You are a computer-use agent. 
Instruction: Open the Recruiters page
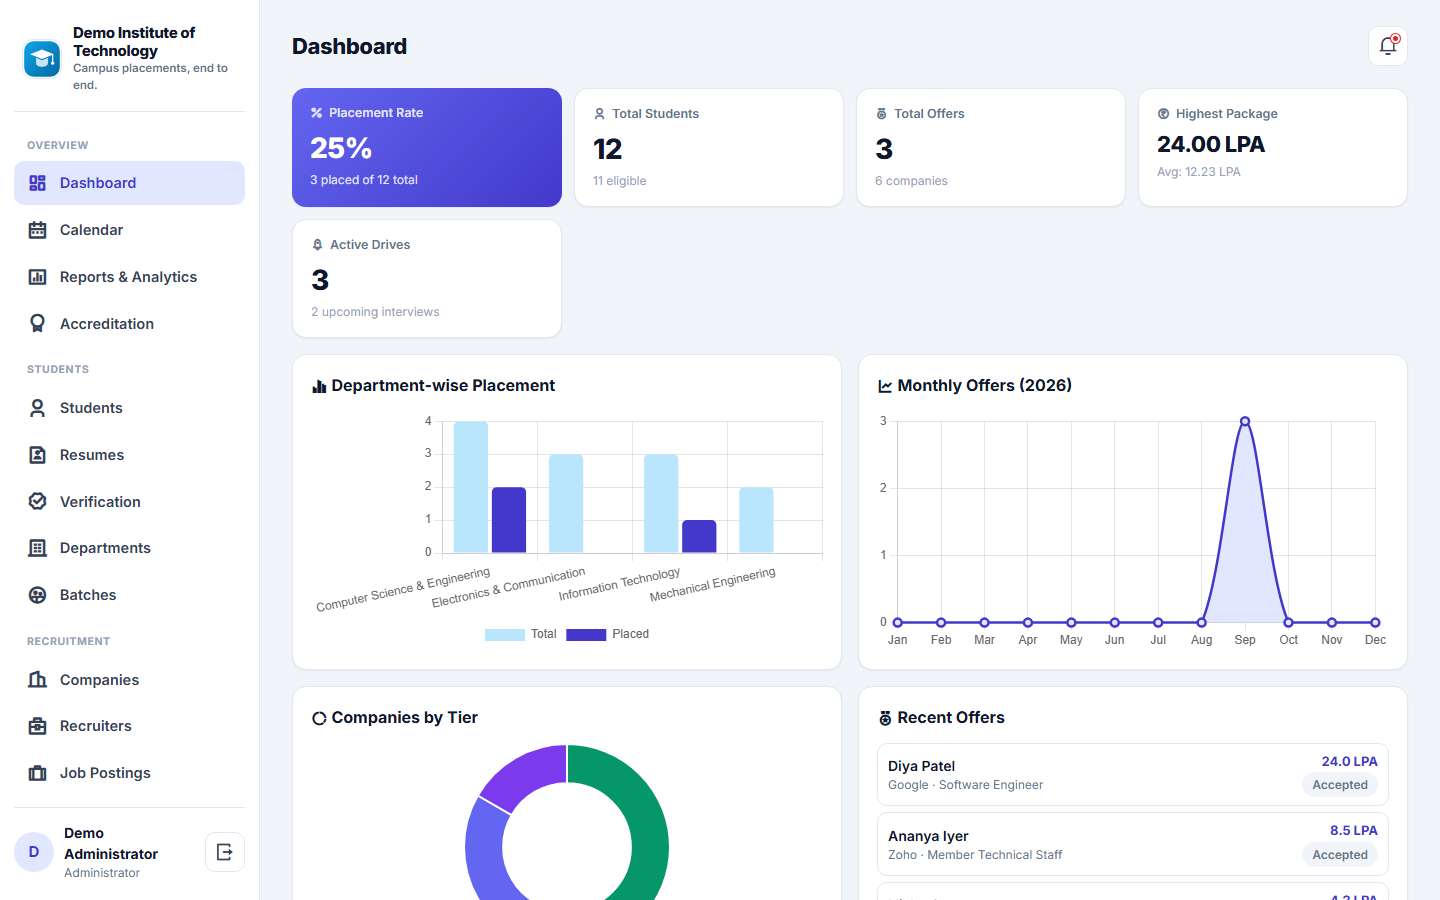pos(129,726)
